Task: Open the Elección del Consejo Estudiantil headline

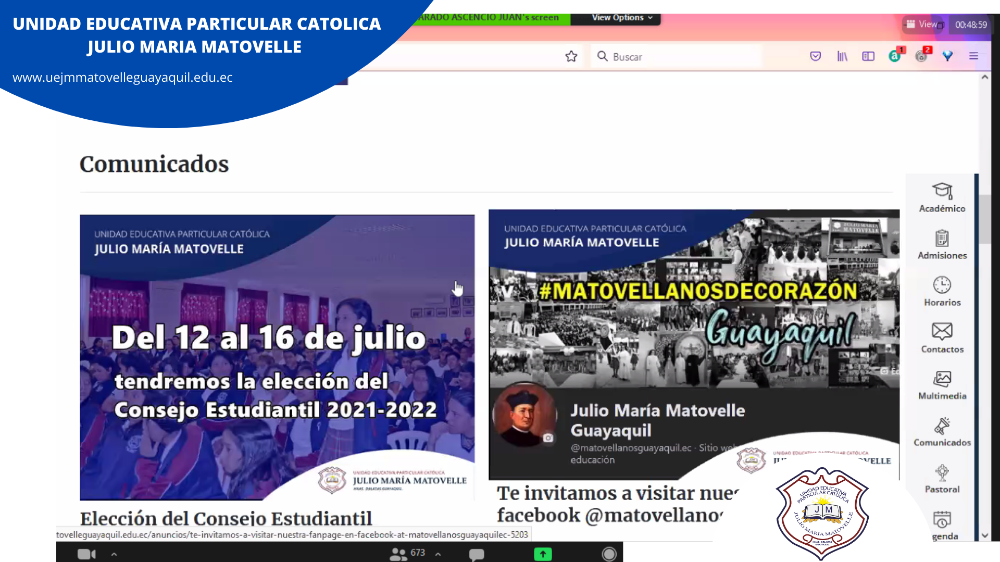Action: (x=226, y=519)
